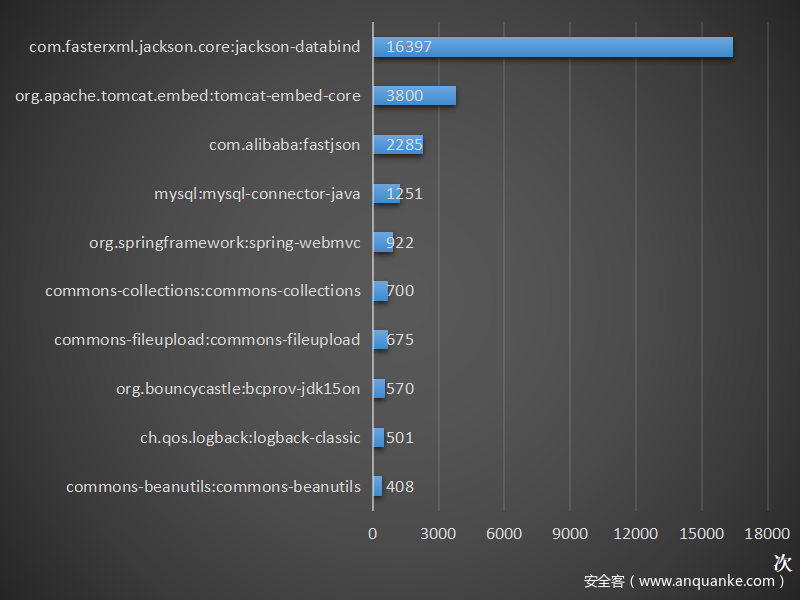Click the data value 675

tap(400, 340)
